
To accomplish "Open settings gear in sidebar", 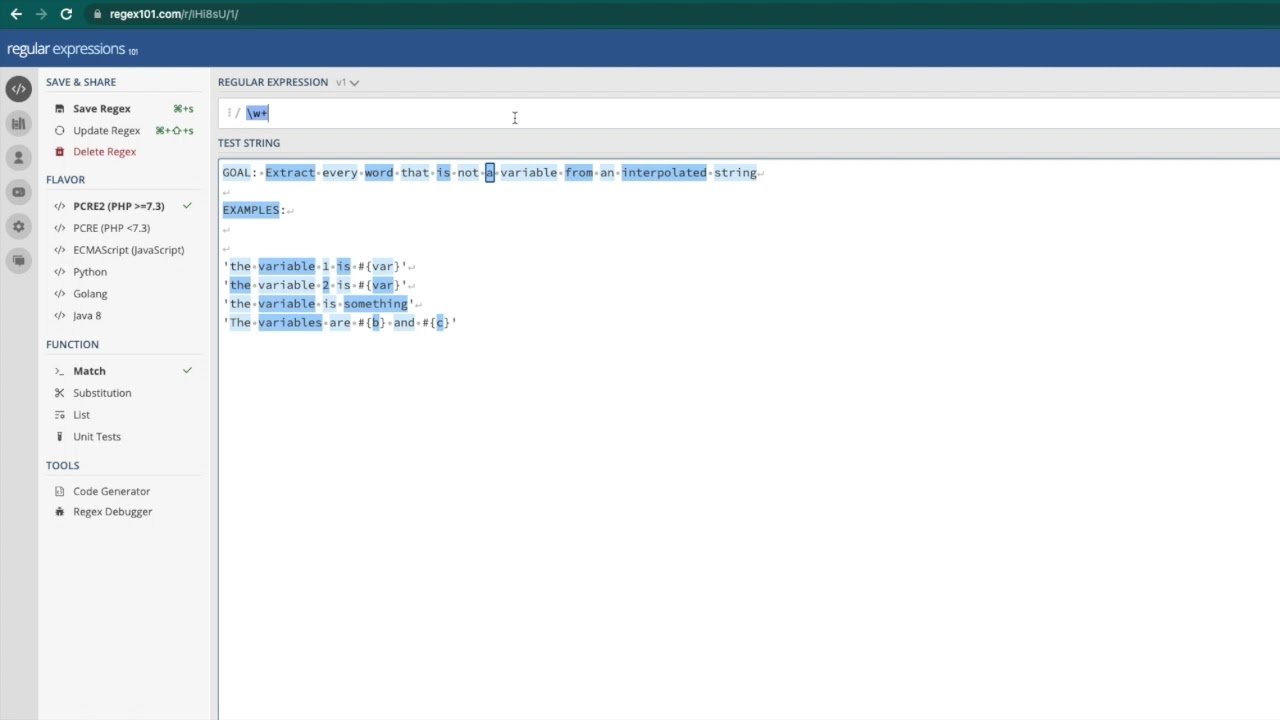I will (18, 227).
